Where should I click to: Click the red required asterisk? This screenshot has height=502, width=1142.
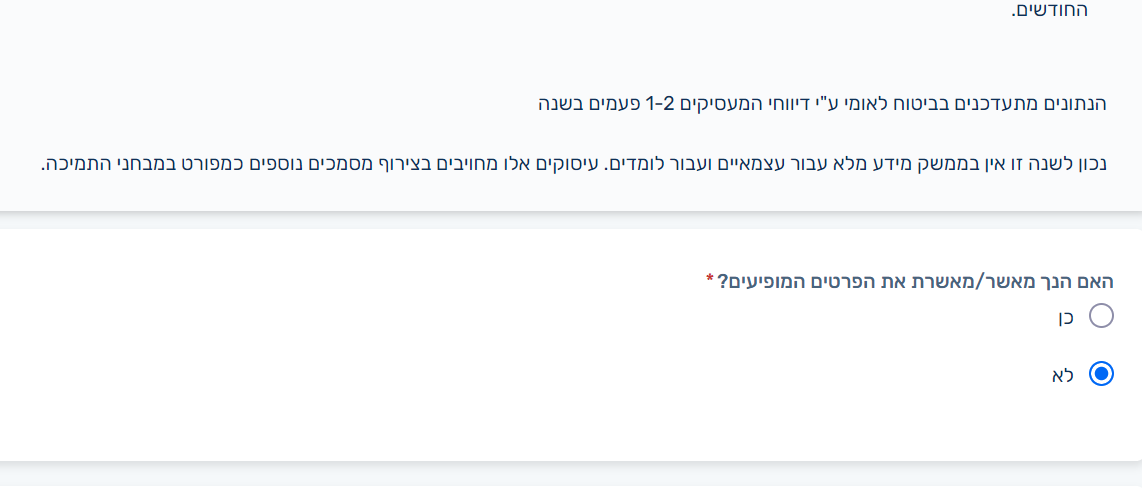click(710, 279)
